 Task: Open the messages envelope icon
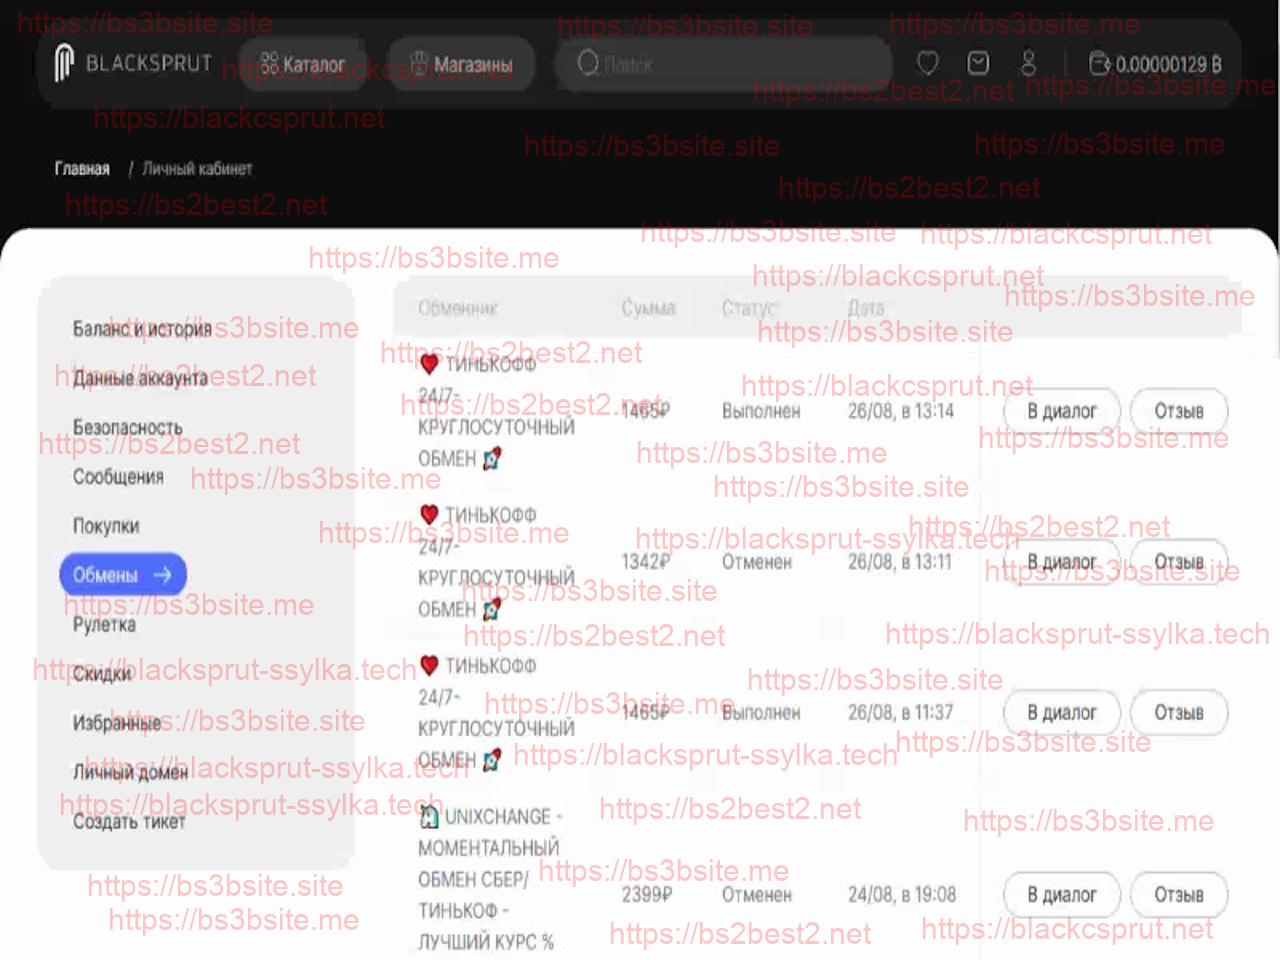(978, 64)
